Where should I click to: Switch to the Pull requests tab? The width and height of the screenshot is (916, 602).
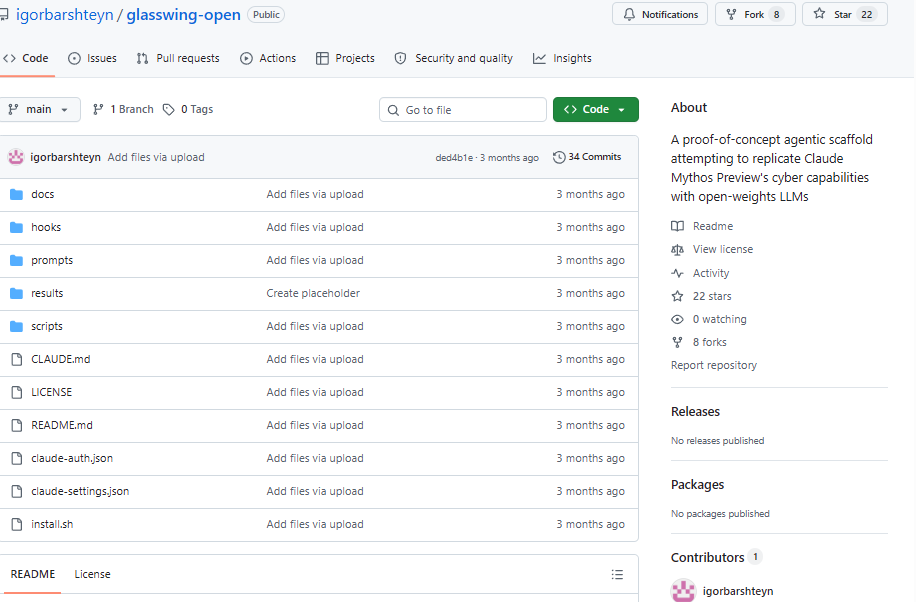(178, 58)
